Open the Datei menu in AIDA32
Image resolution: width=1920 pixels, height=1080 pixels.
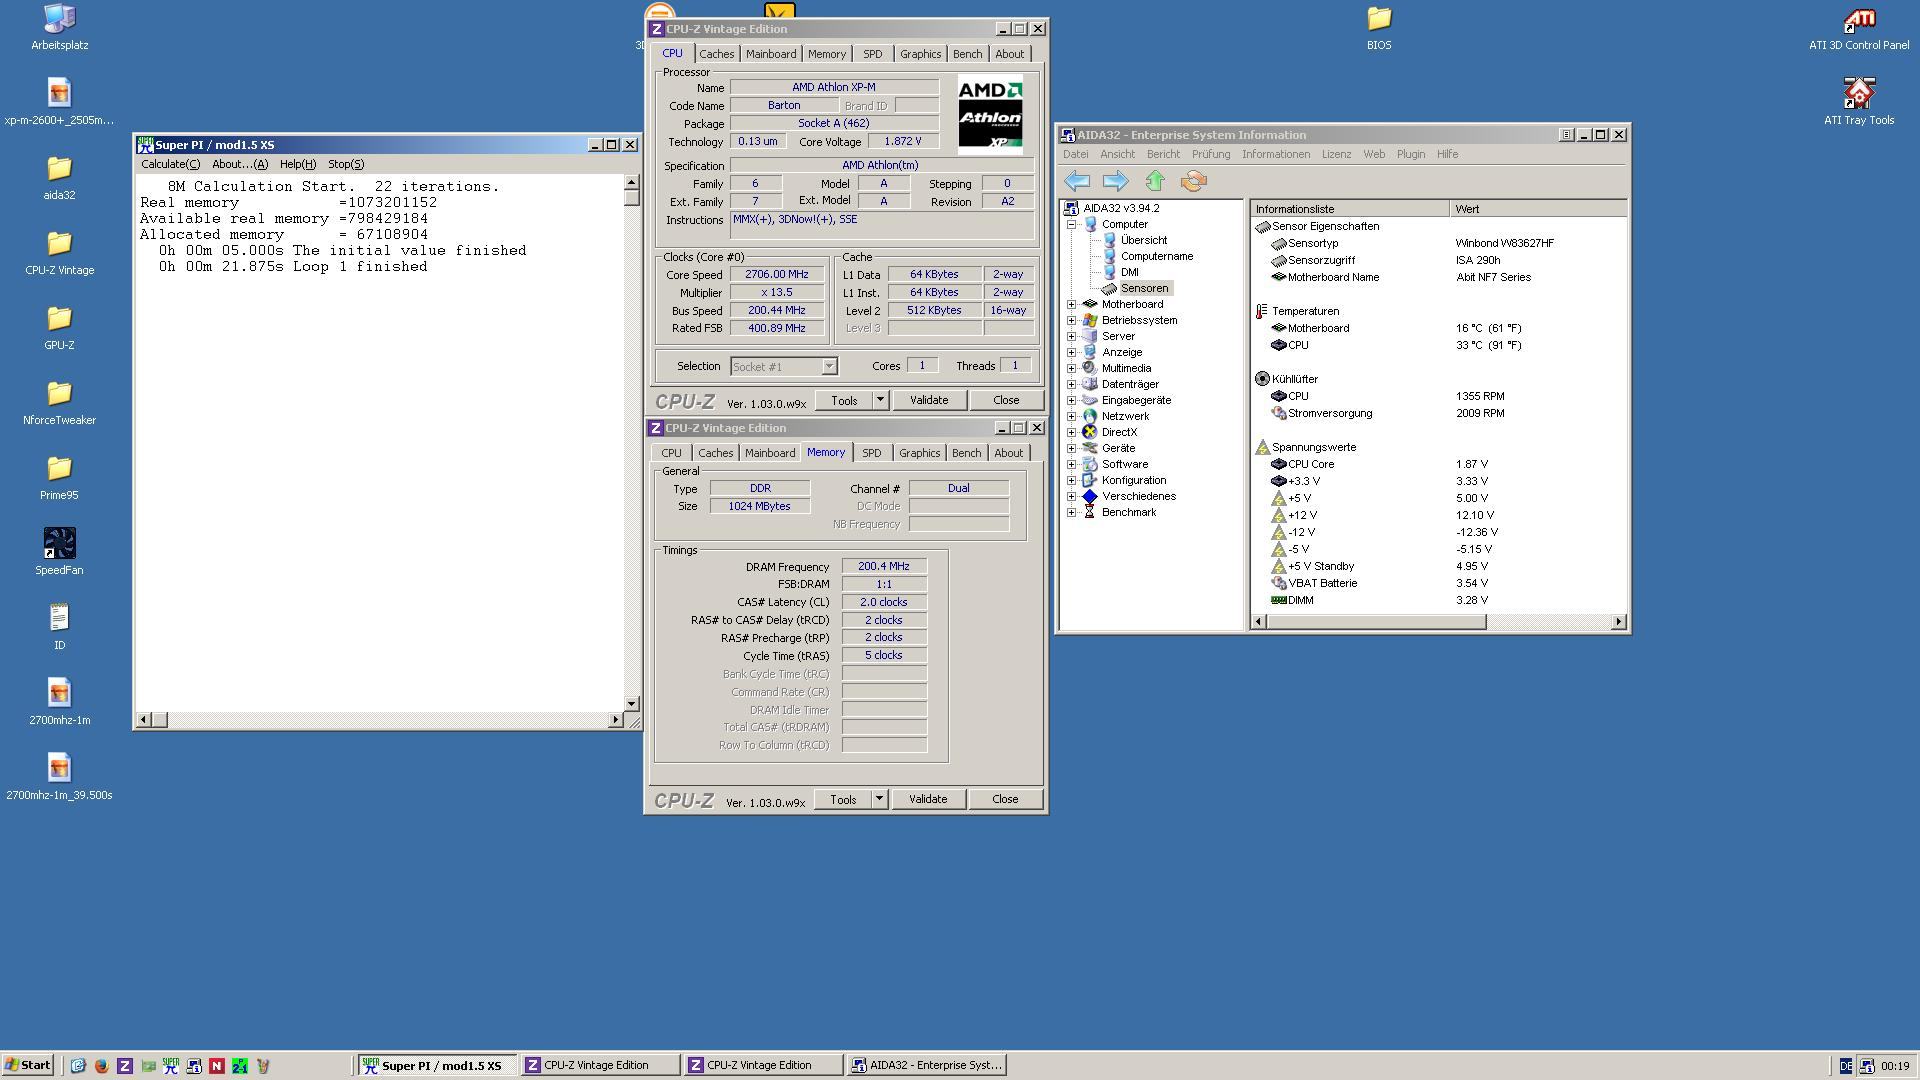pos(1075,154)
